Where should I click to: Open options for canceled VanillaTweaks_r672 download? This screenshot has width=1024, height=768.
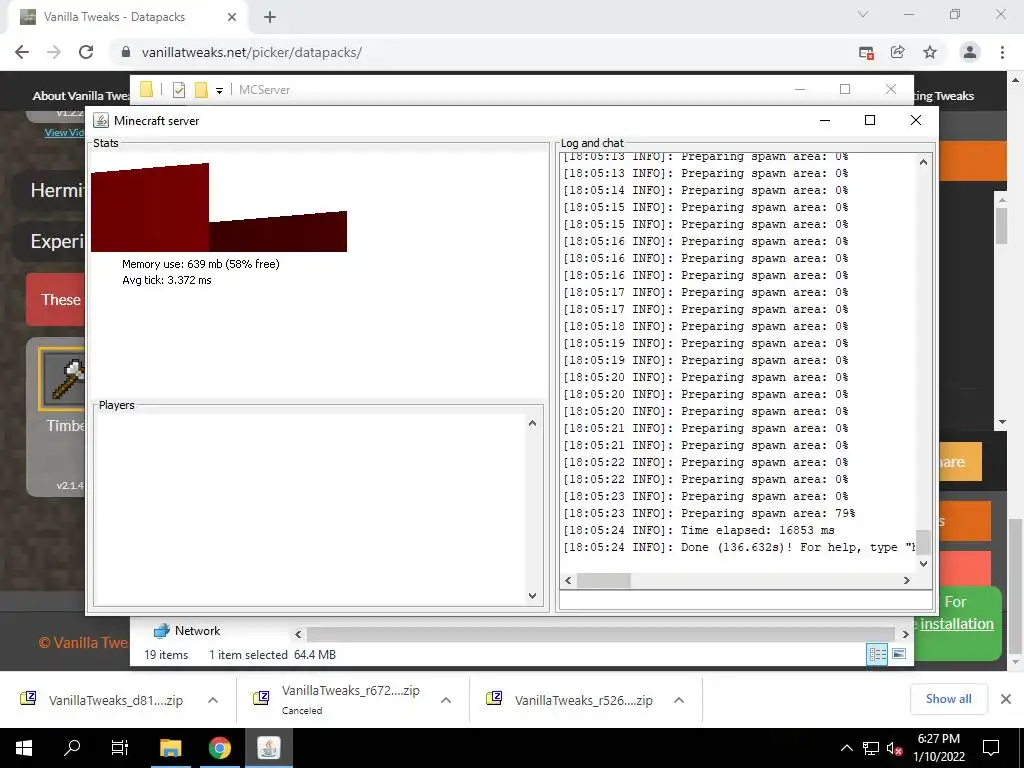coord(446,700)
